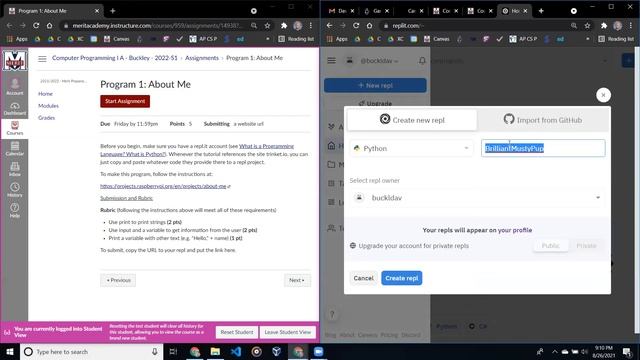Go to home page in left browser

(x=49, y=25)
